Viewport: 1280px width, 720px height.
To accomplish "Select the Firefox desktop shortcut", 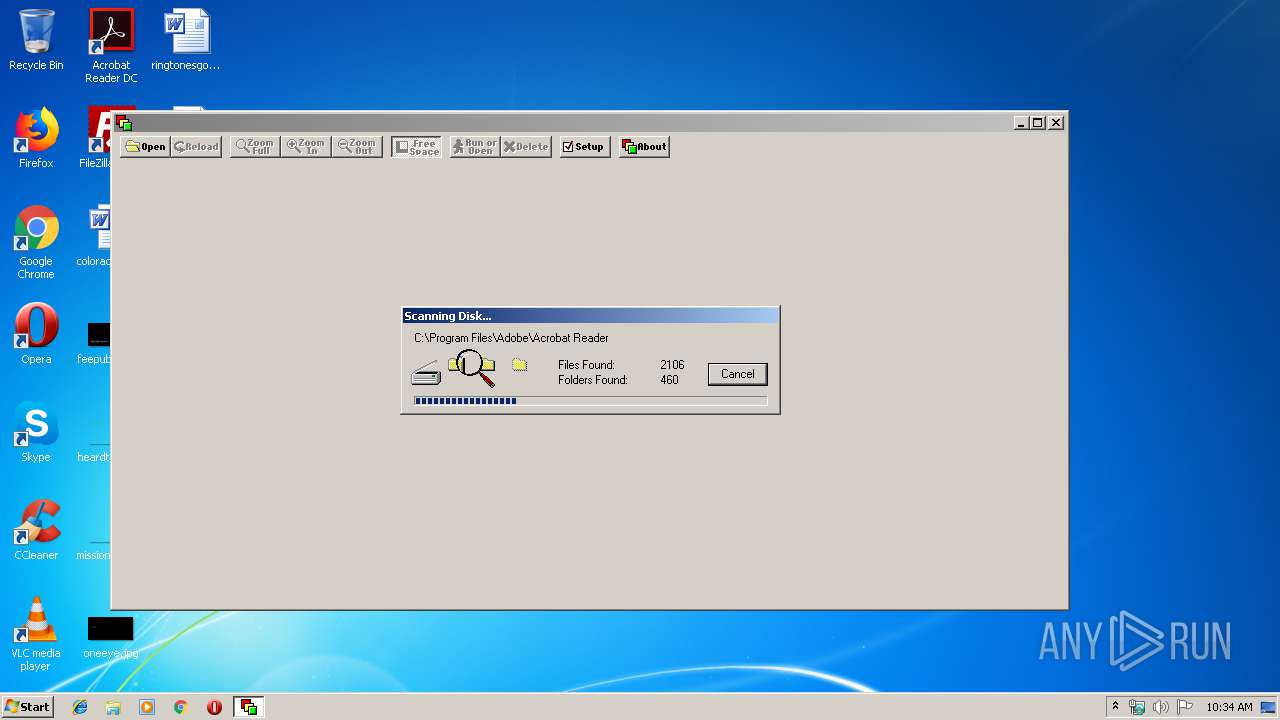I will (36, 138).
